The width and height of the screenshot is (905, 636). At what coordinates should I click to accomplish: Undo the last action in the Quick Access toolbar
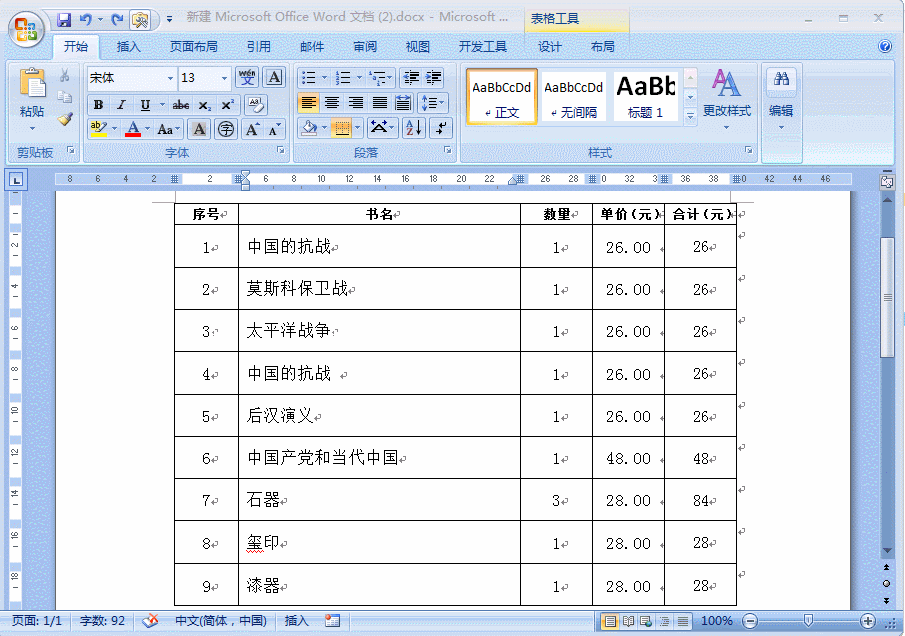click(x=86, y=20)
